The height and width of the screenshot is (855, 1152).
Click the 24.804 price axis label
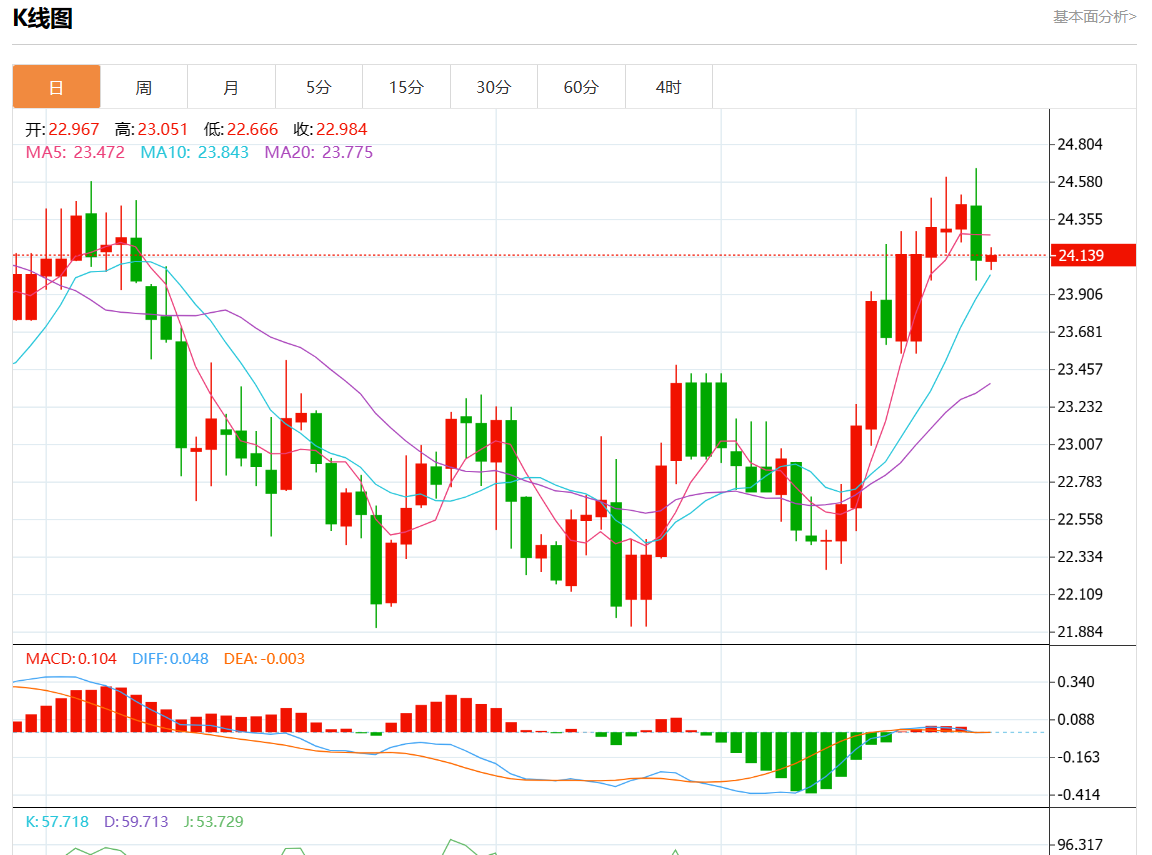click(x=1079, y=144)
